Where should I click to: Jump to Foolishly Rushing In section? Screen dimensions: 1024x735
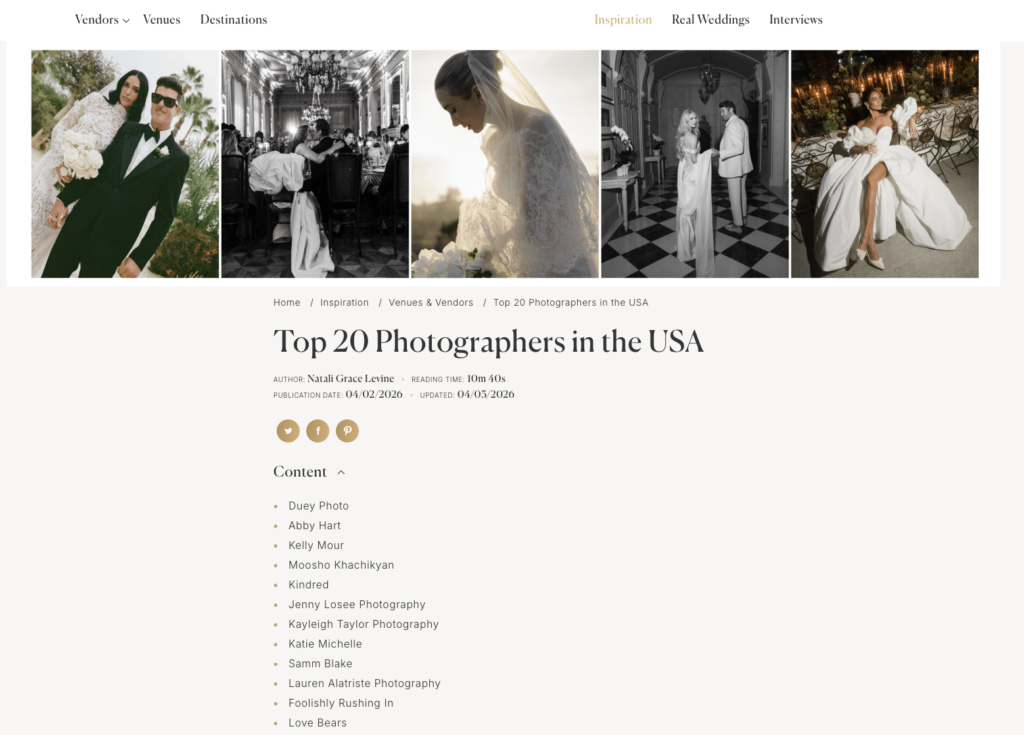341,703
